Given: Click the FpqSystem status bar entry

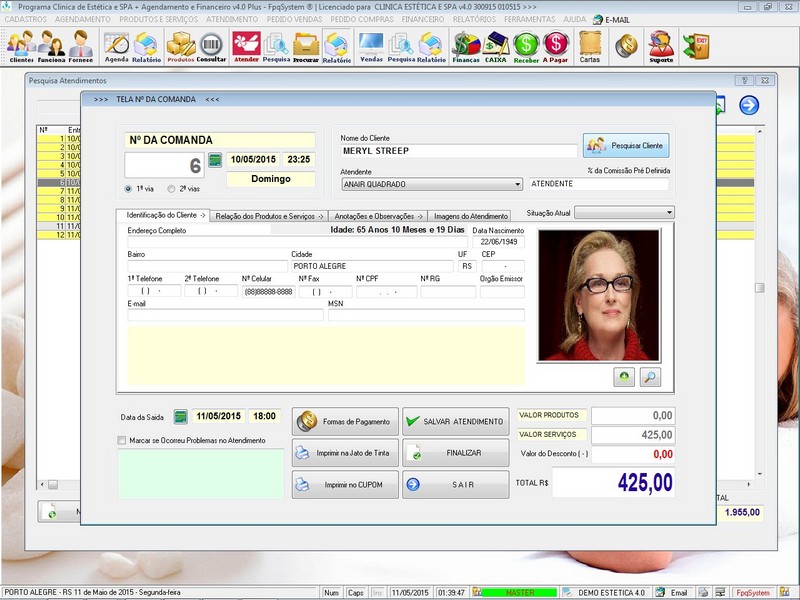Looking at the screenshot, I should click(x=753, y=593).
